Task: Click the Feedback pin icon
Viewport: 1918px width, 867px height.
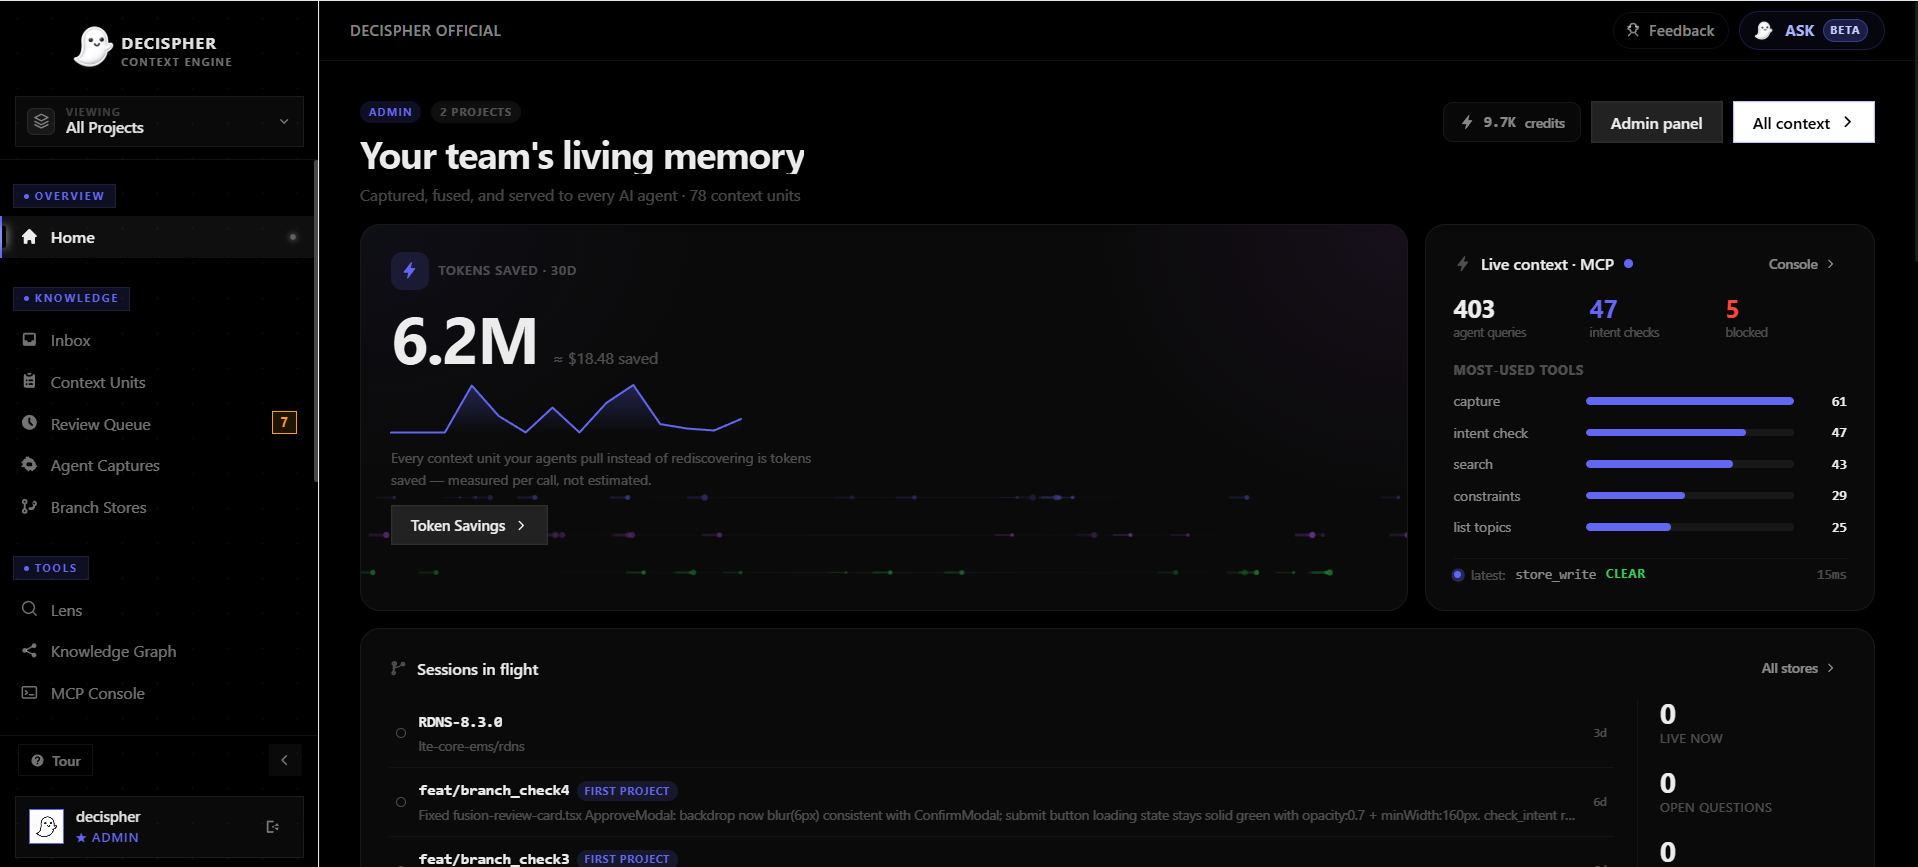Action: (x=1633, y=30)
